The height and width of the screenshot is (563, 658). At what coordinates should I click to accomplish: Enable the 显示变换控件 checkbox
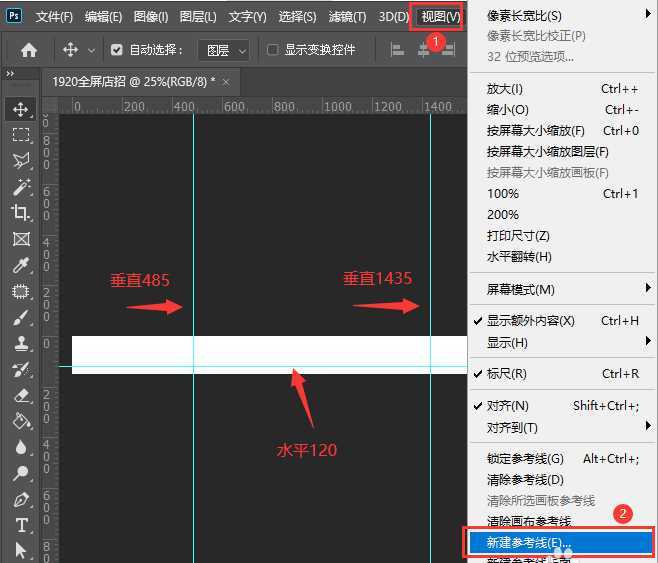[273, 50]
